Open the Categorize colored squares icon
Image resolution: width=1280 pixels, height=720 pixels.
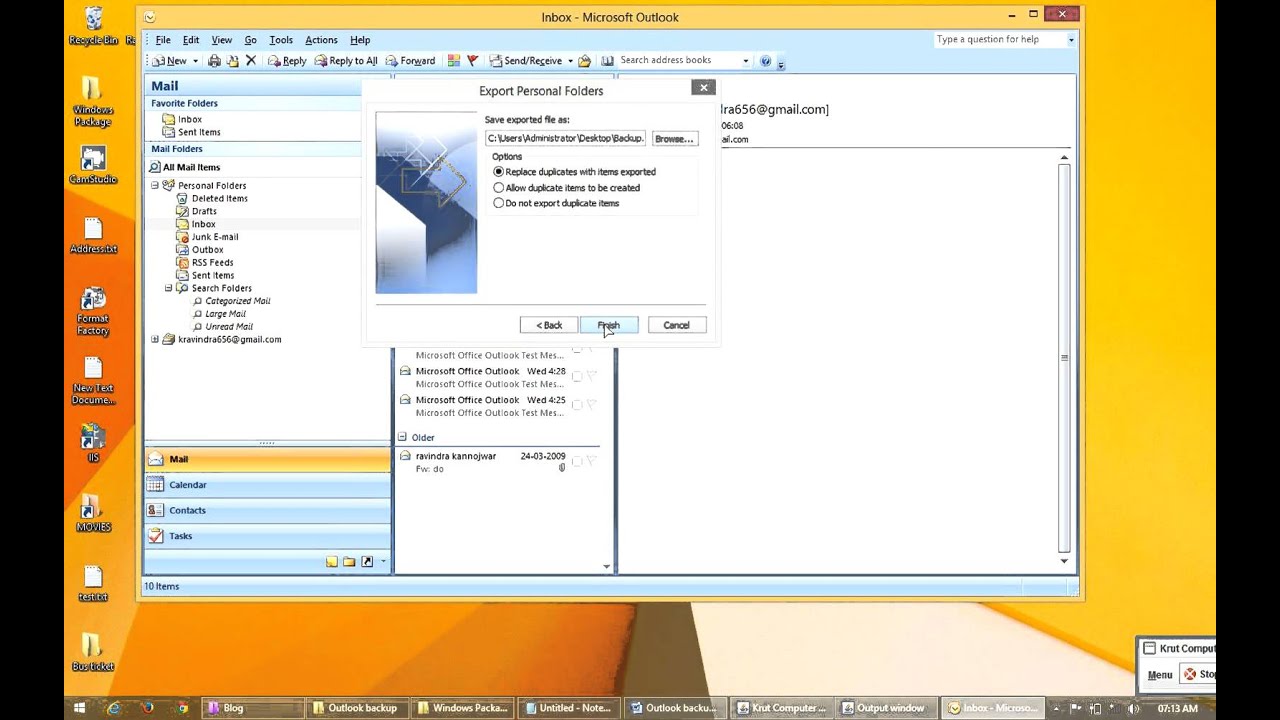454,61
